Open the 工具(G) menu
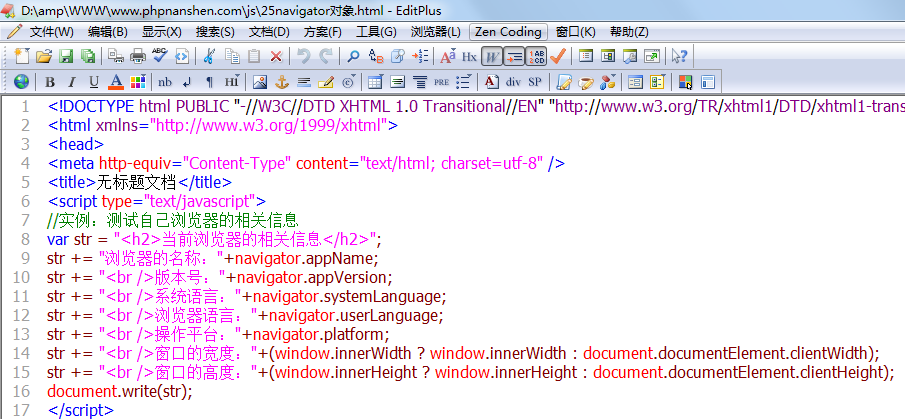Image resolution: width=905 pixels, height=419 pixels. coord(376,32)
